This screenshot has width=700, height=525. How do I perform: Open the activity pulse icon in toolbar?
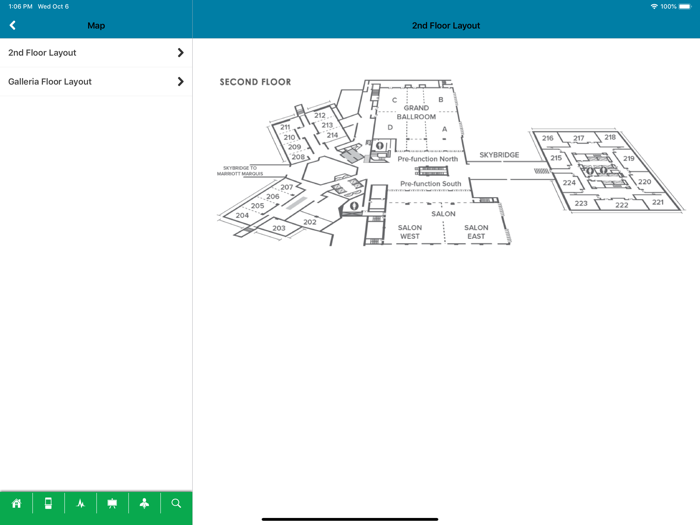80,504
